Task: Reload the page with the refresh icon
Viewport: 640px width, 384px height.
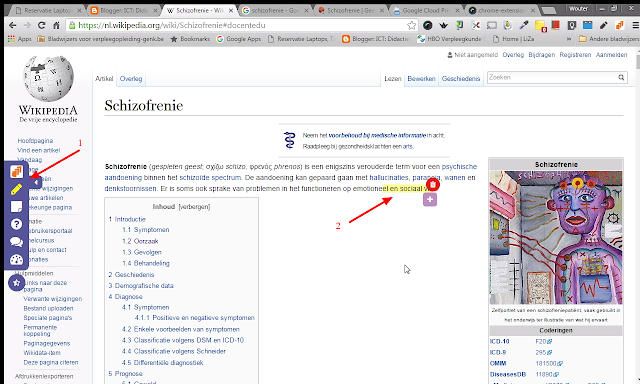Action: tap(42, 25)
